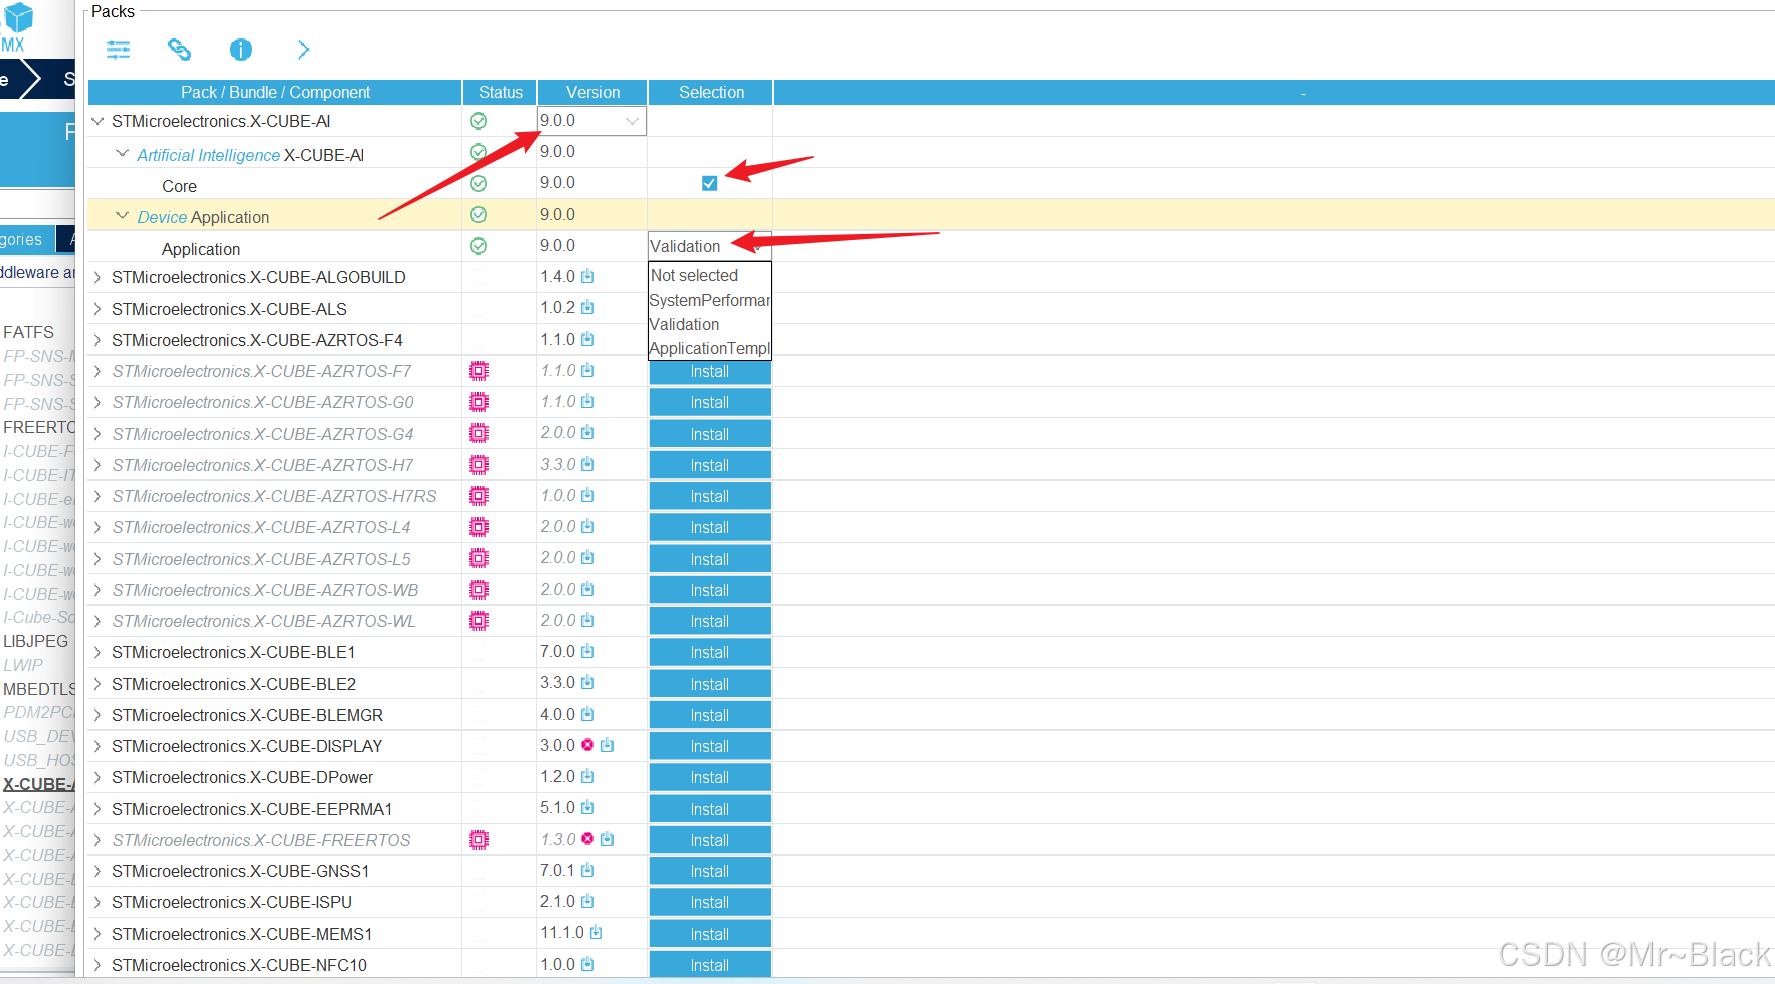1775x984 pixels.
Task: Collapse the STMicroelectronics.X-CUBE-AI pack
Action: [x=98, y=121]
